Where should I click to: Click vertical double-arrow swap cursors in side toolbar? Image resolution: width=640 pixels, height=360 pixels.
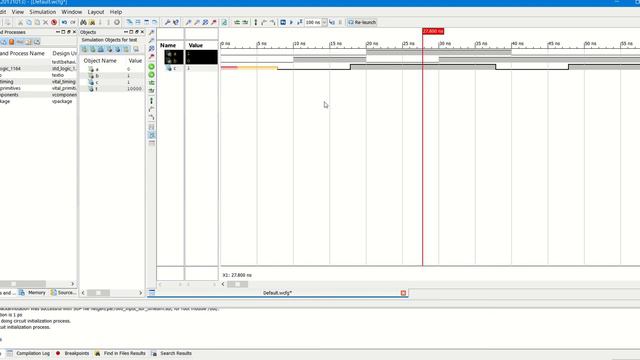(151, 100)
